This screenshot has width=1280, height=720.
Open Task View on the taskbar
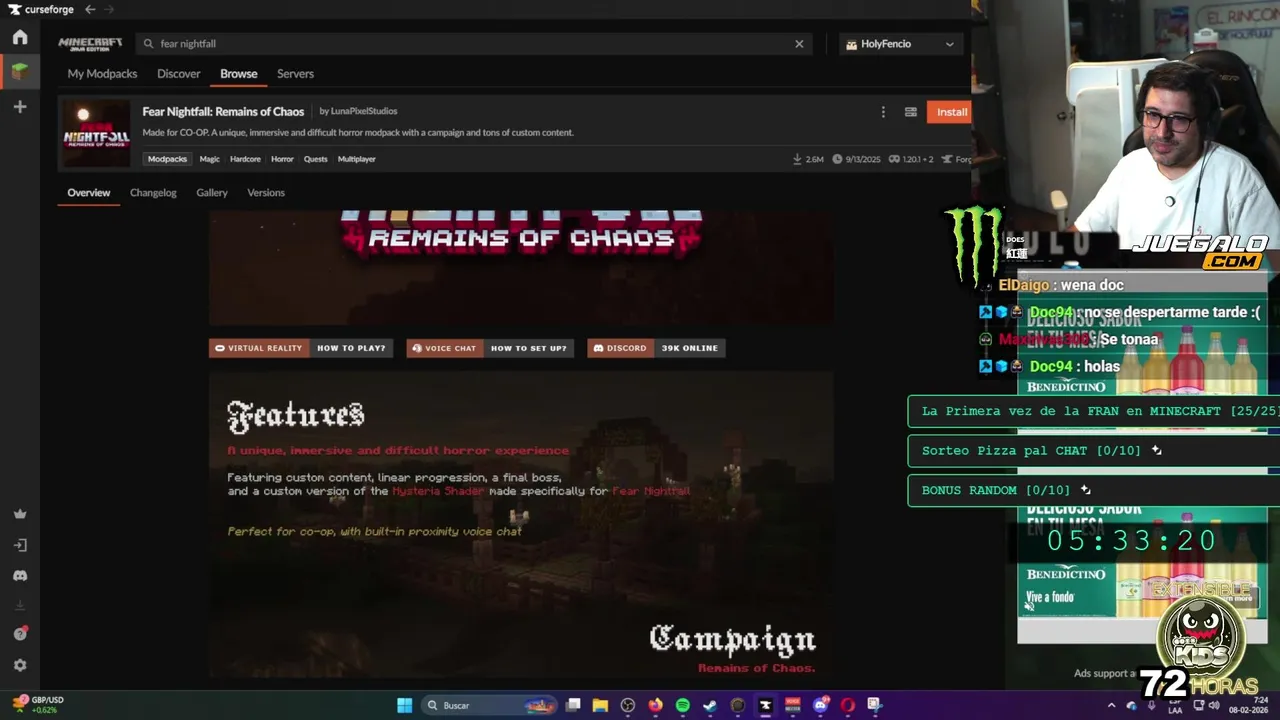coord(573,705)
